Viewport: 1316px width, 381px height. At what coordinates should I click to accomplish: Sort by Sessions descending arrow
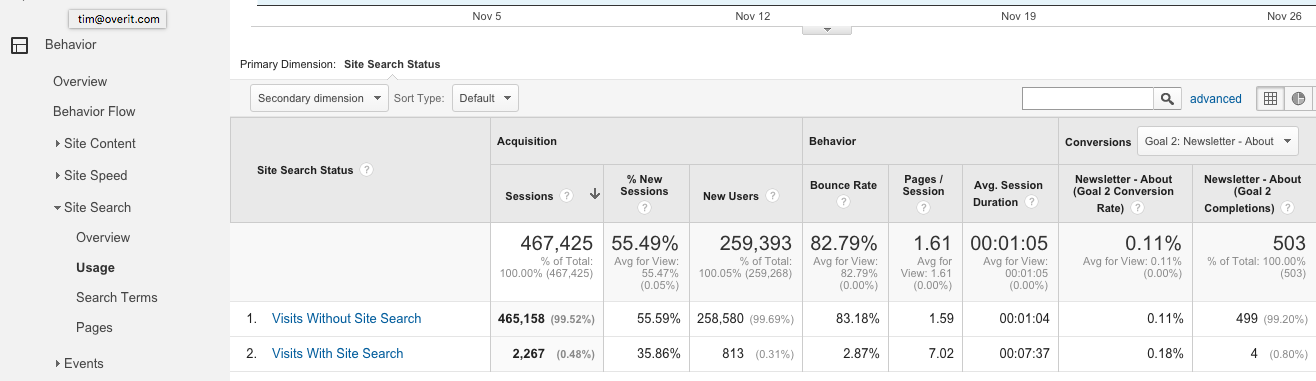click(x=595, y=195)
